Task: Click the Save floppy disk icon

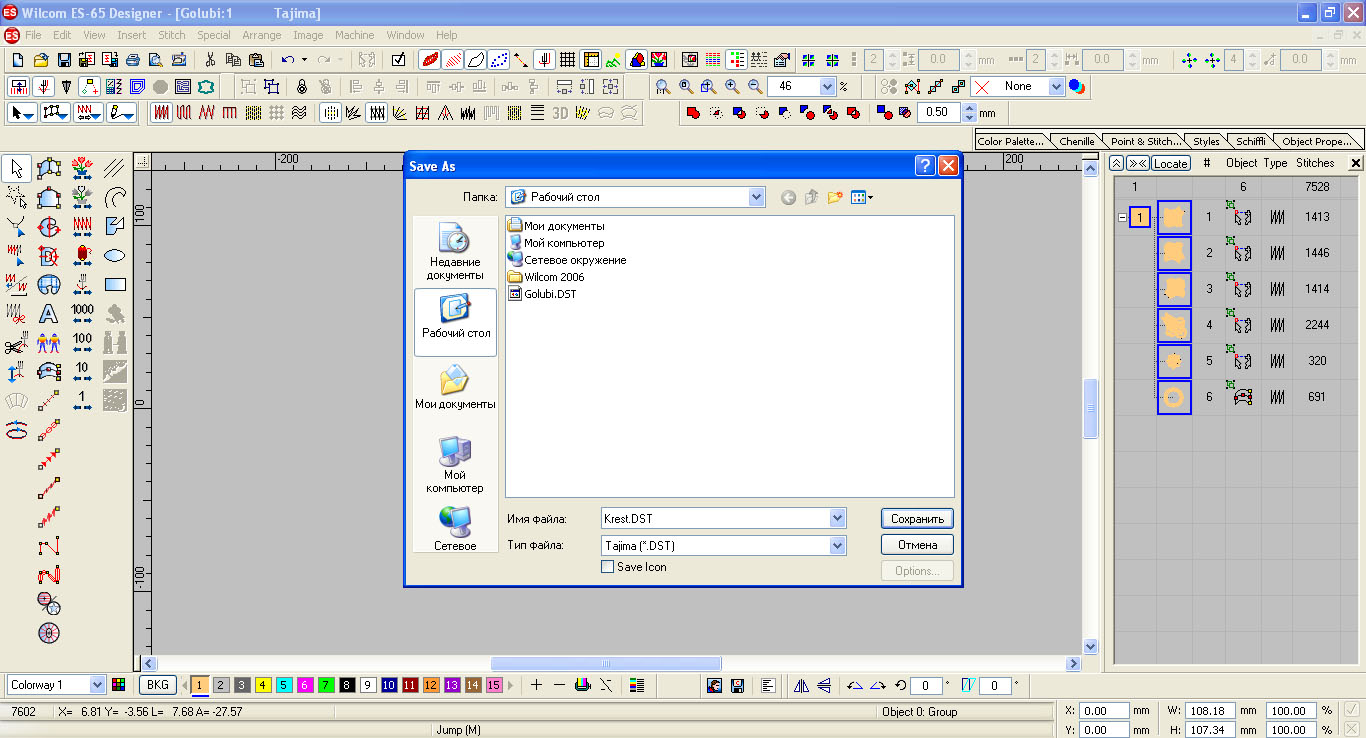Action: (x=64, y=60)
